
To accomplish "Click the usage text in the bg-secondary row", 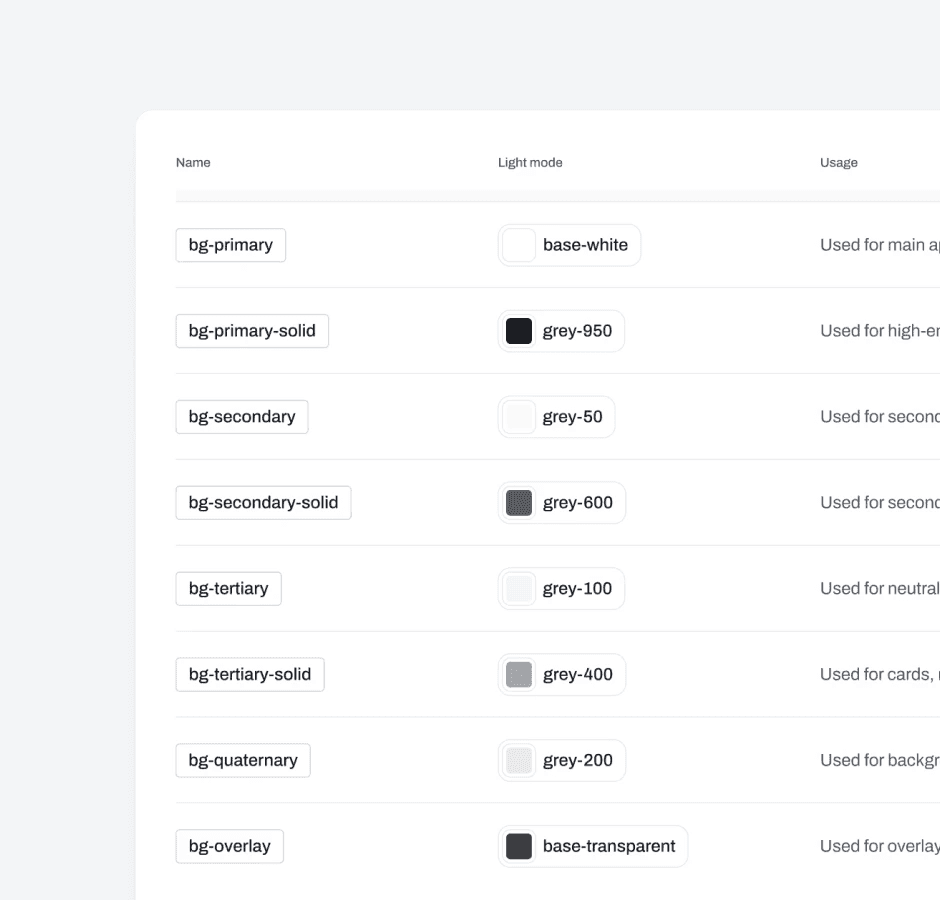I will 879,417.
